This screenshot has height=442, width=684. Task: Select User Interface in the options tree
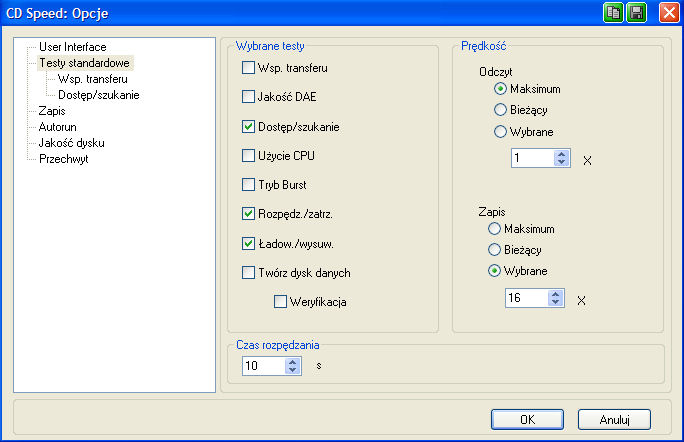[x=72, y=47]
